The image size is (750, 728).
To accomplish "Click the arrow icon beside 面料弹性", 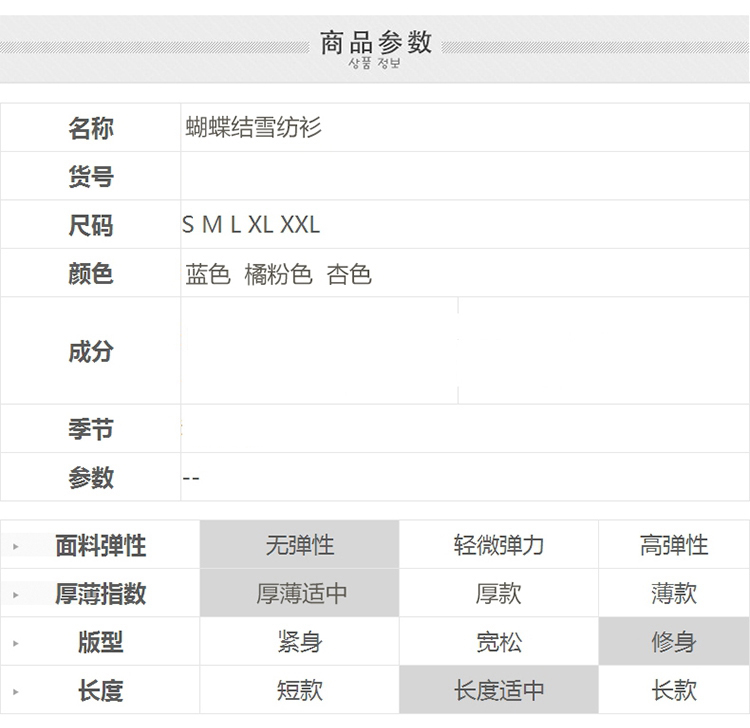I will click(16, 546).
